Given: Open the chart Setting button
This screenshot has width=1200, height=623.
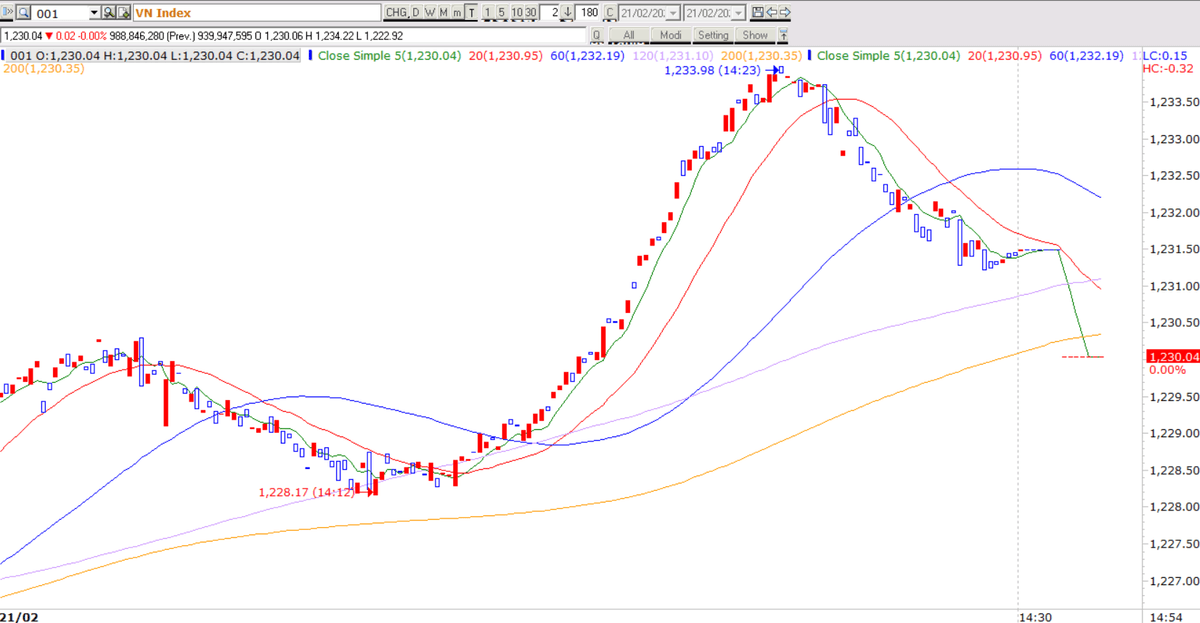Looking at the screenshot, I should pos(713,34).
